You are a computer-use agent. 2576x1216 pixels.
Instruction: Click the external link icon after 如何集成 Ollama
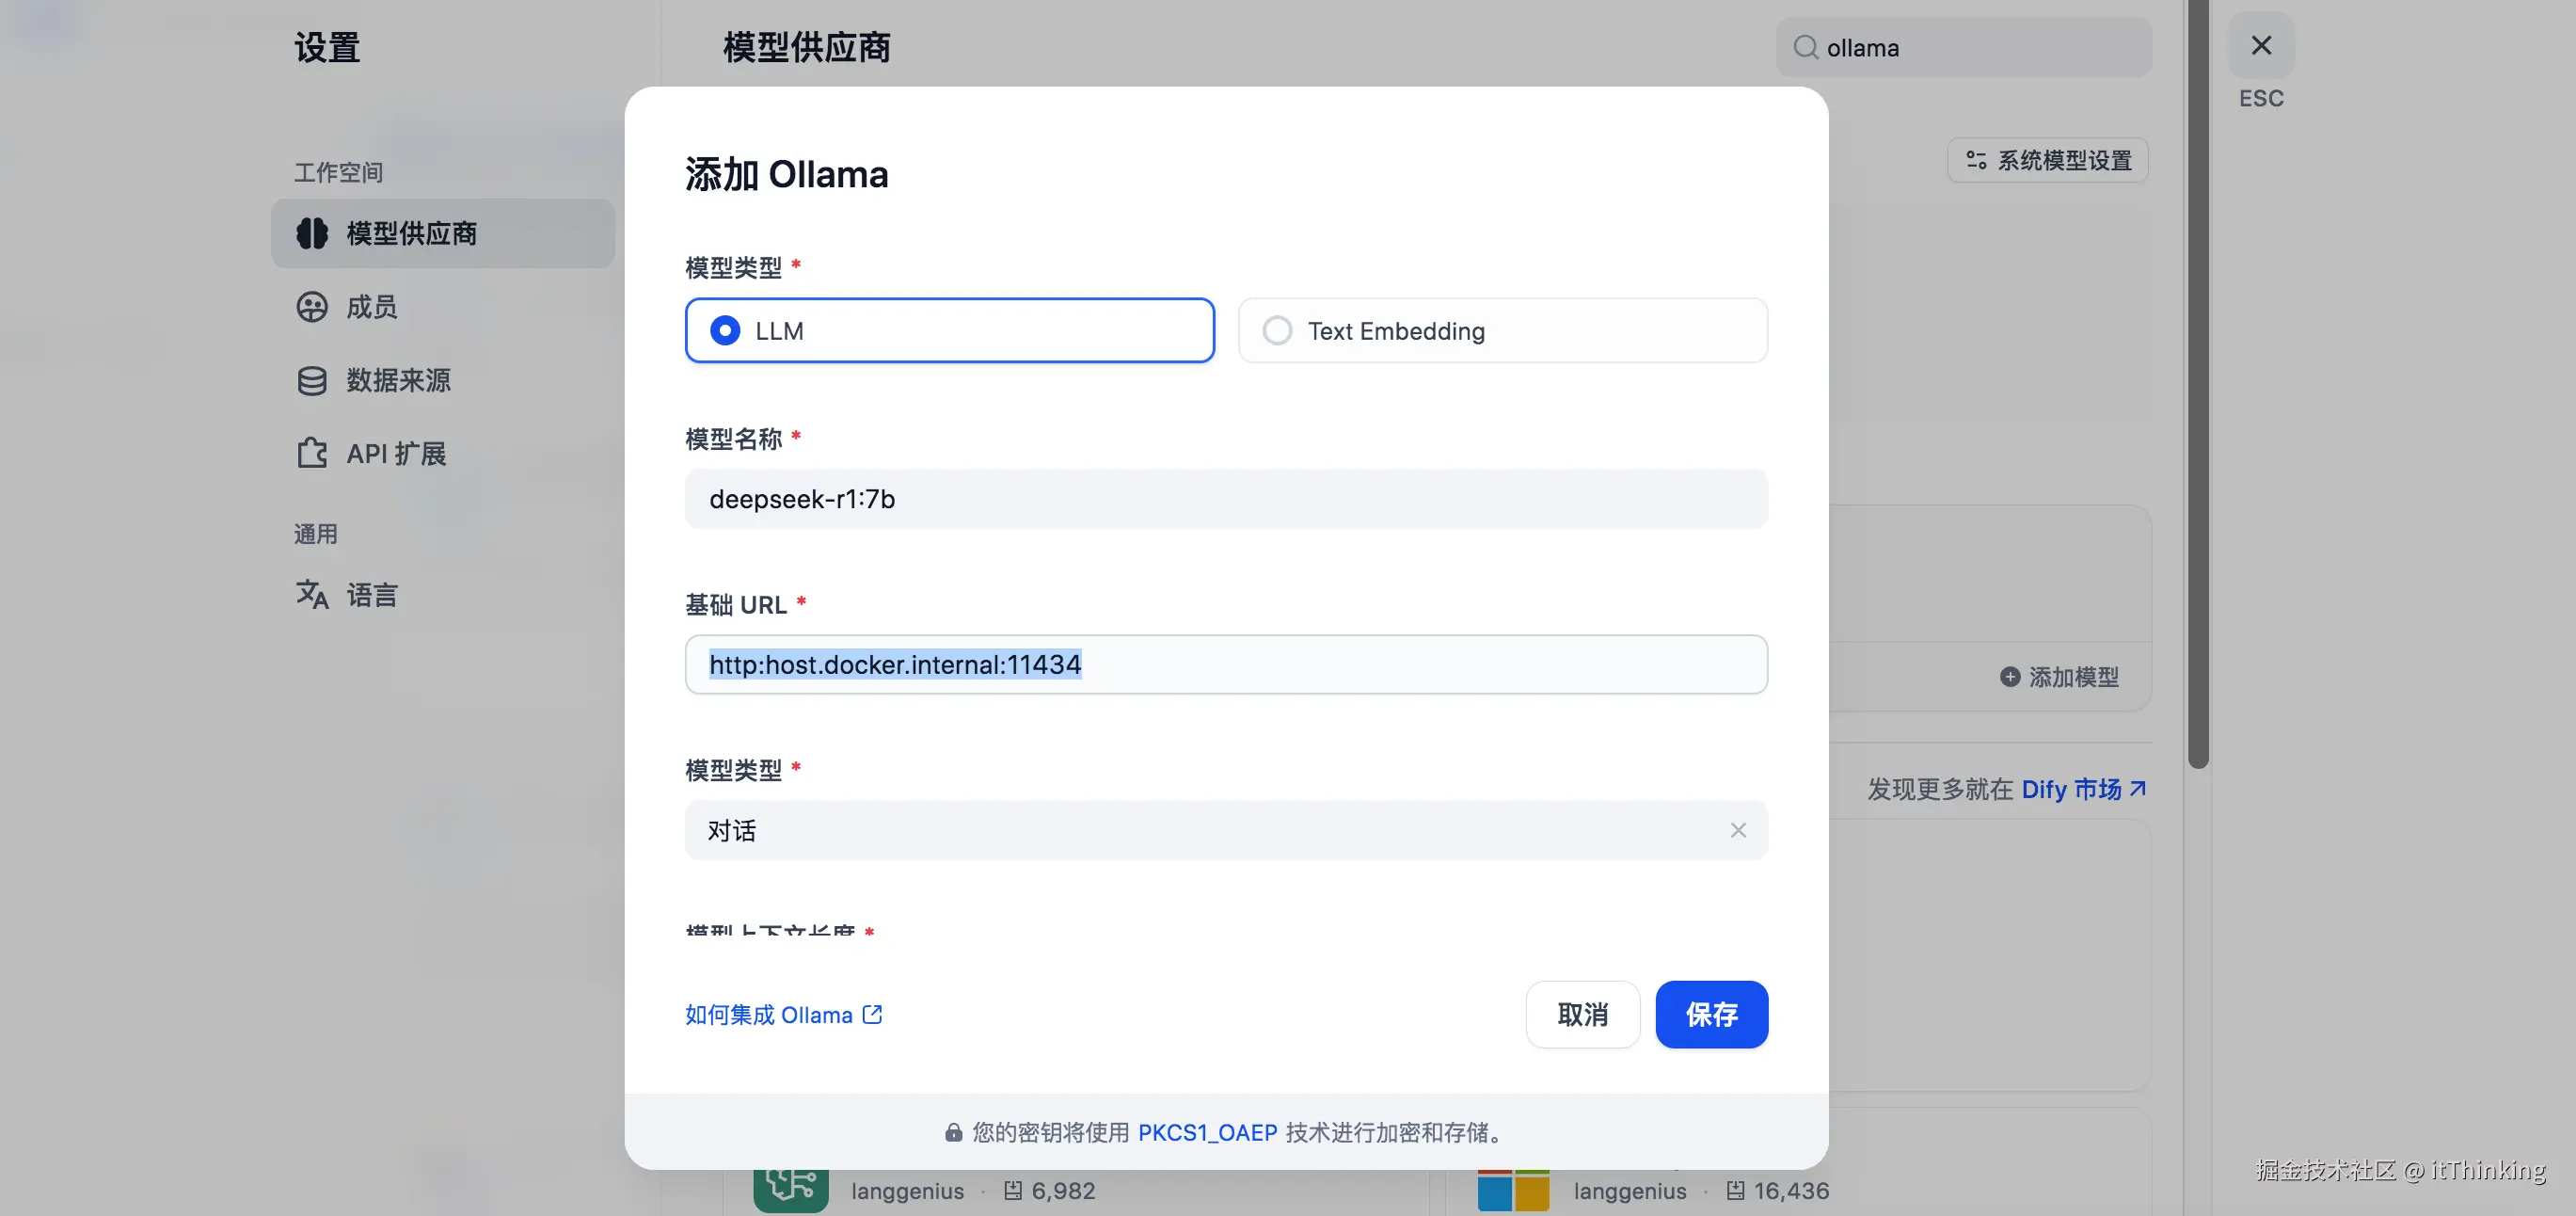click(x=872, y=1015)
